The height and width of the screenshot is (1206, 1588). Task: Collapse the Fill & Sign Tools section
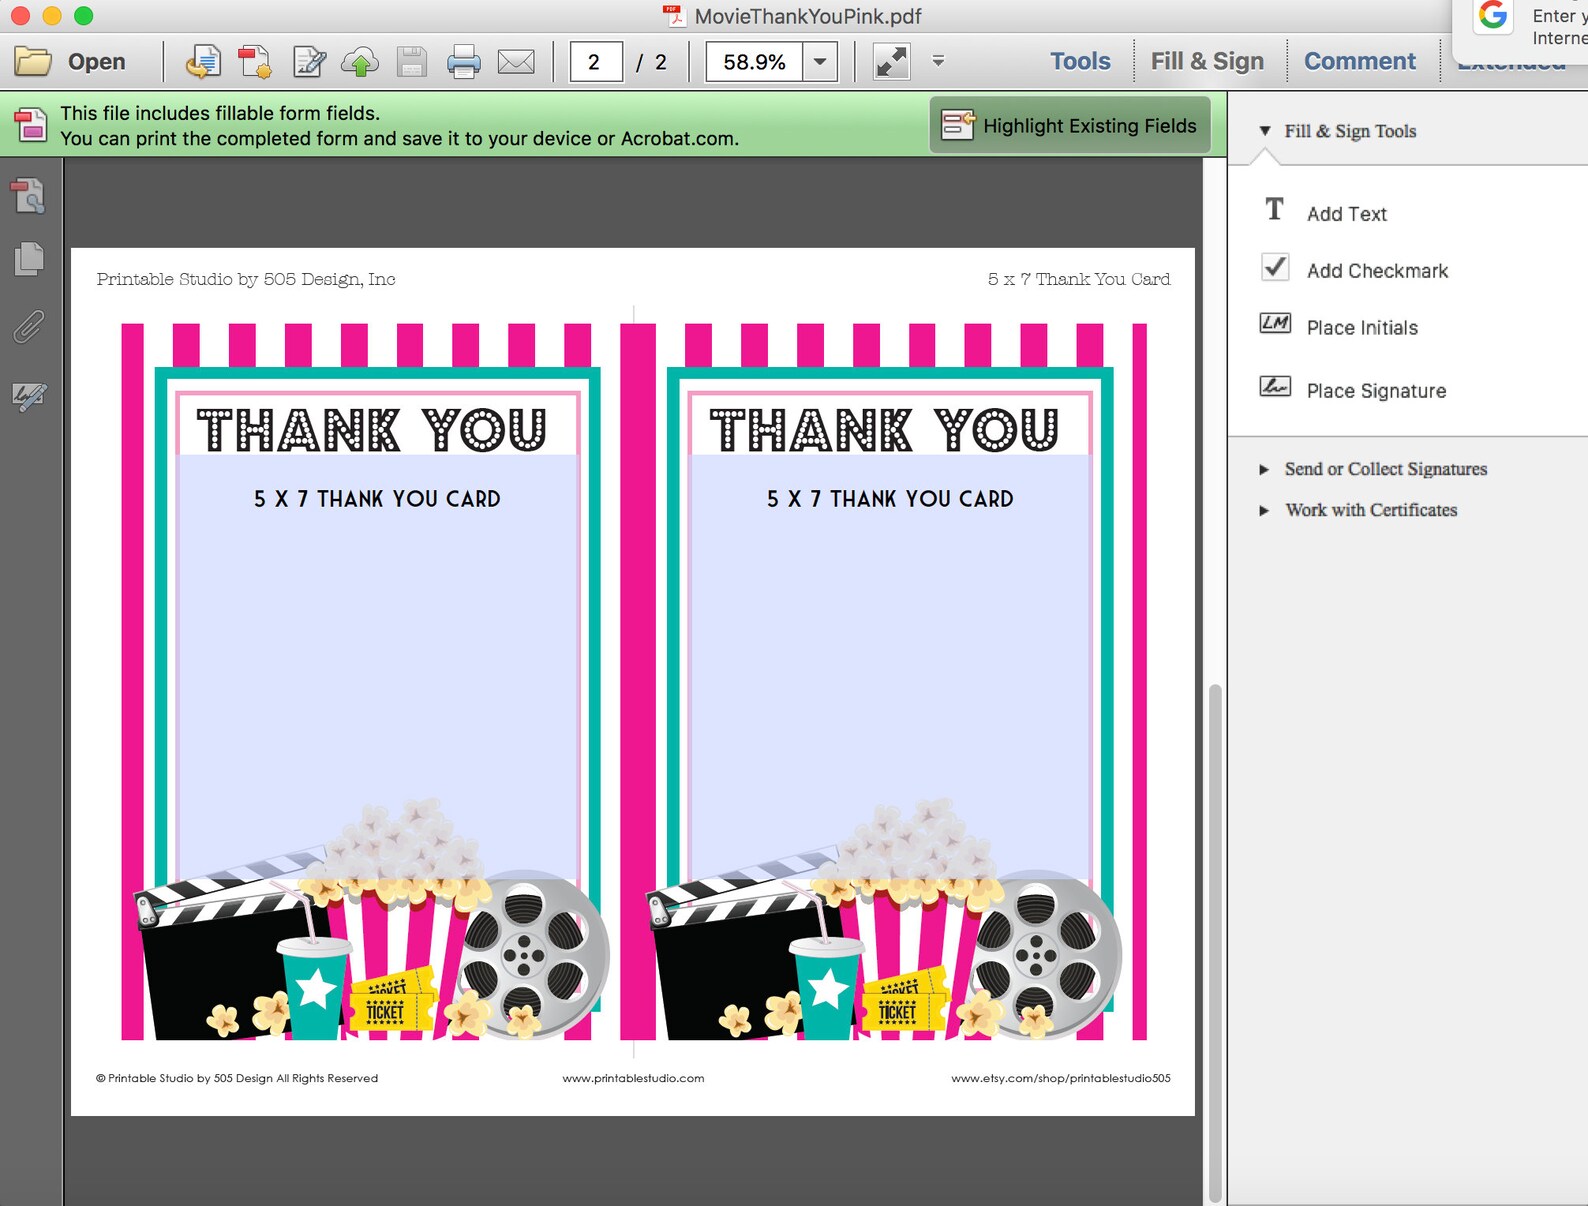(1265, 131)
